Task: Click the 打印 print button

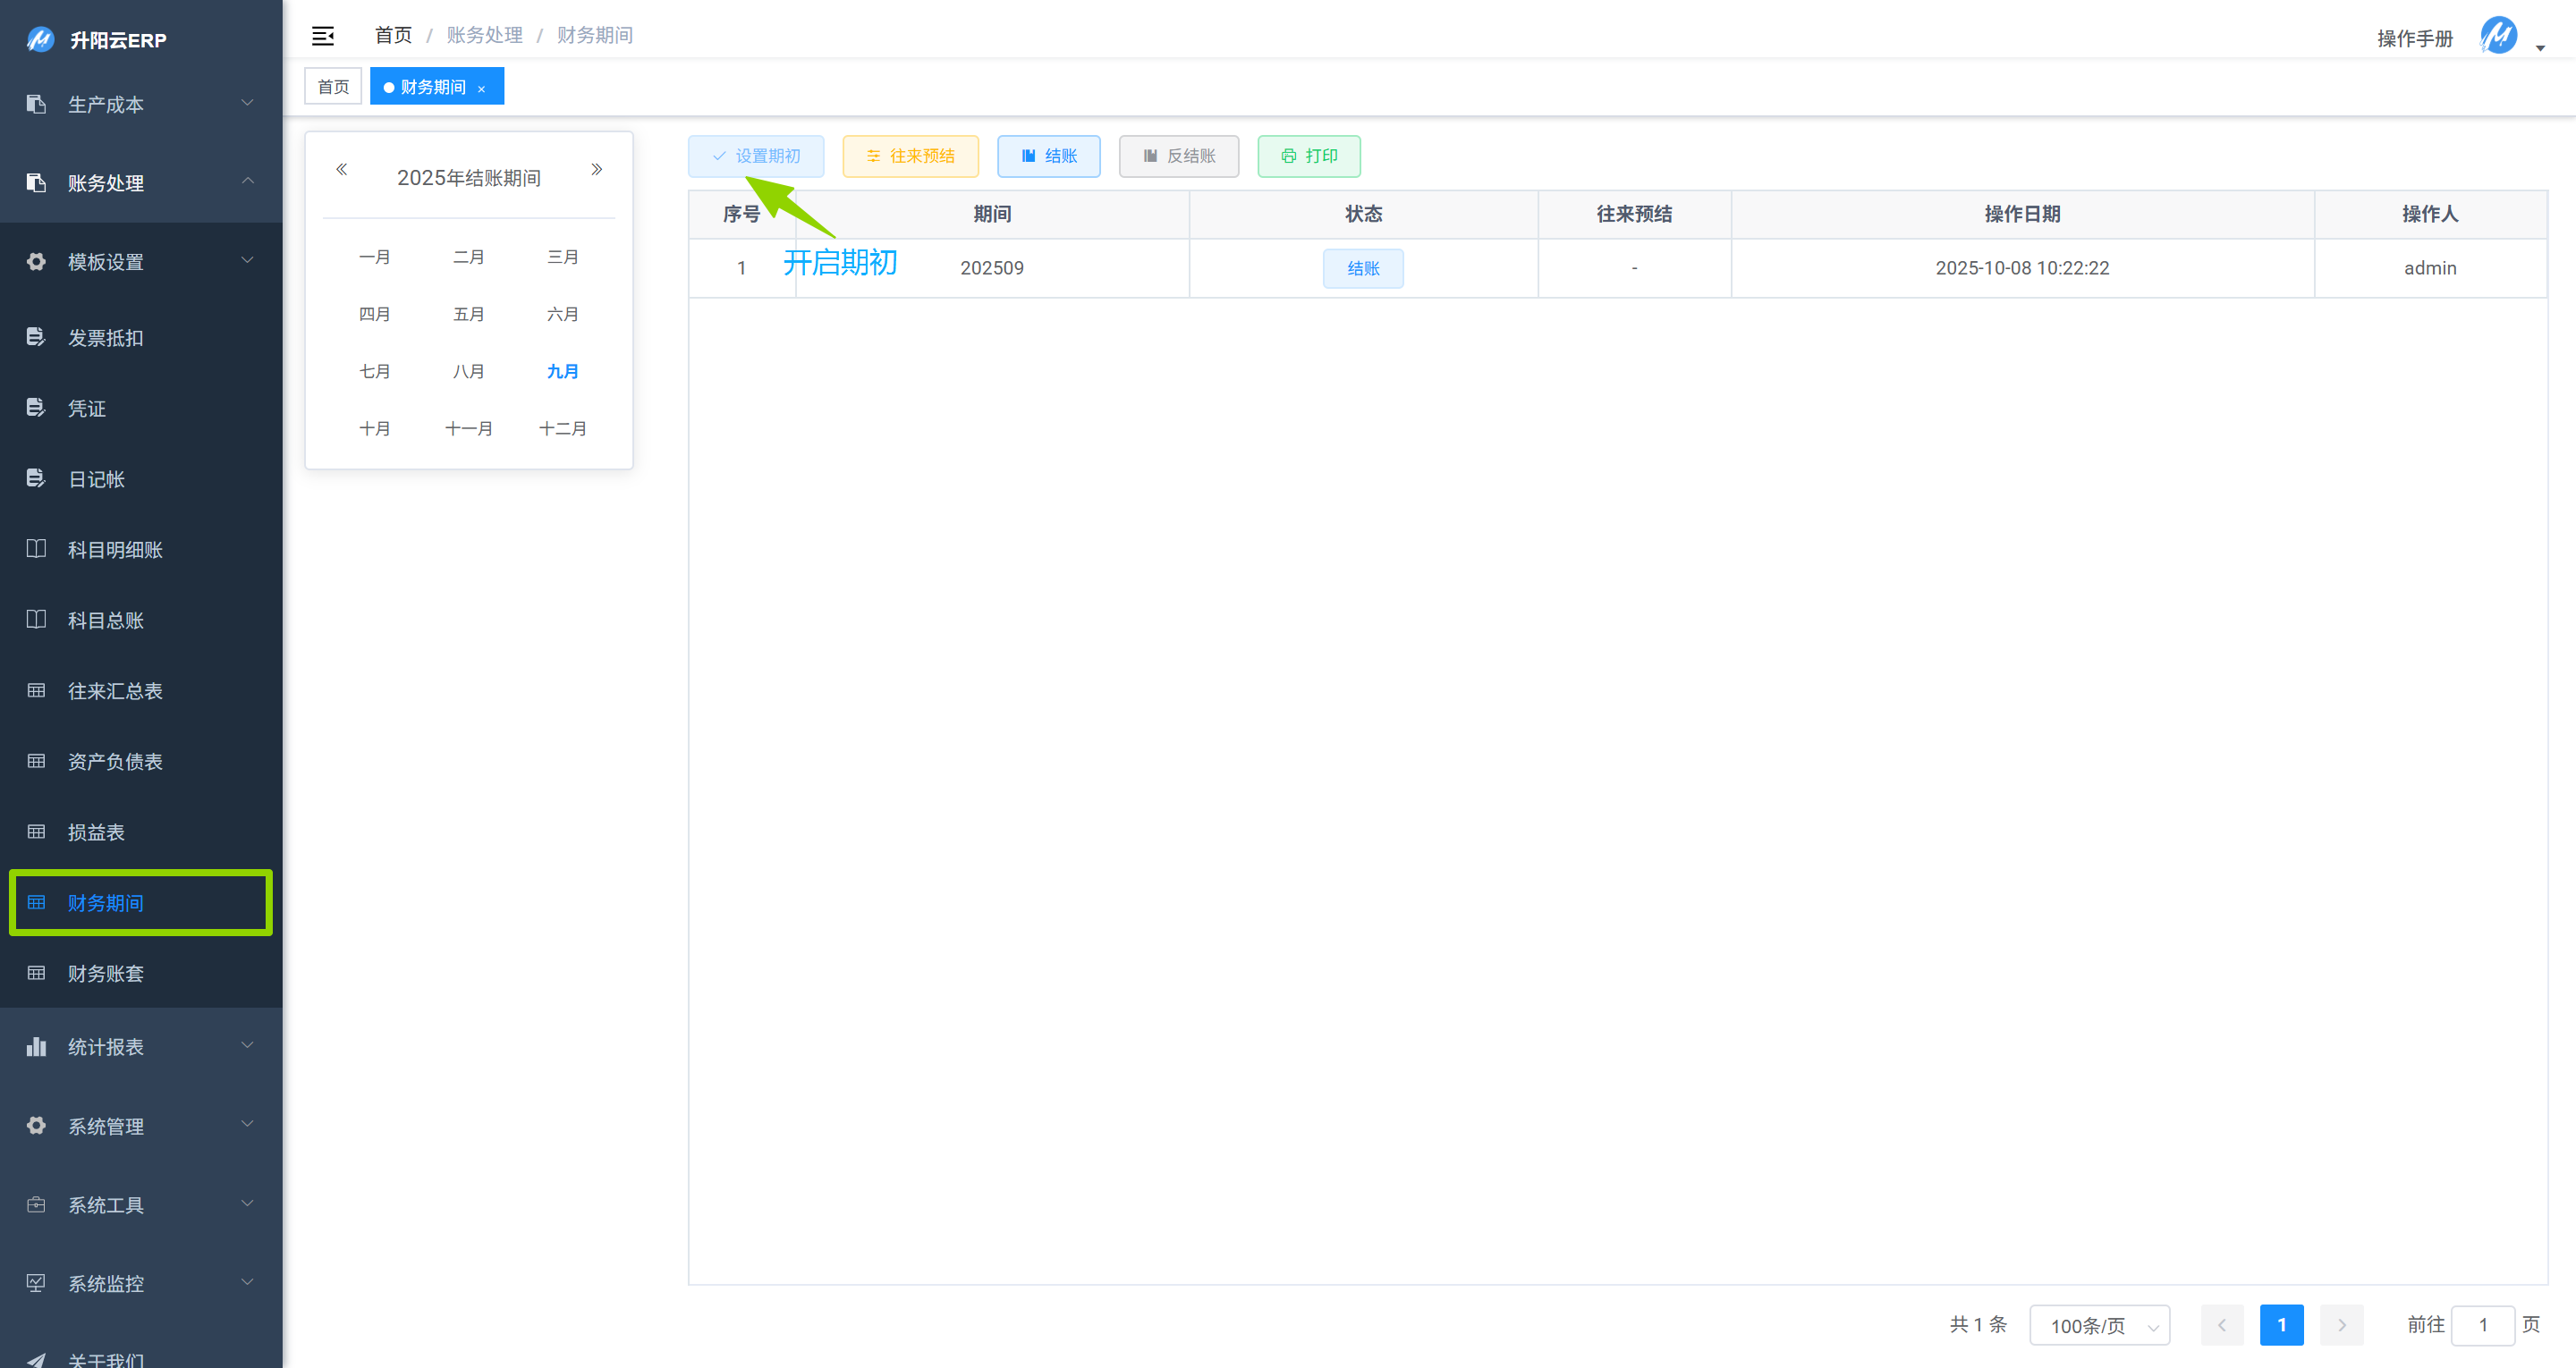Action: click(x=1308, y=156)
